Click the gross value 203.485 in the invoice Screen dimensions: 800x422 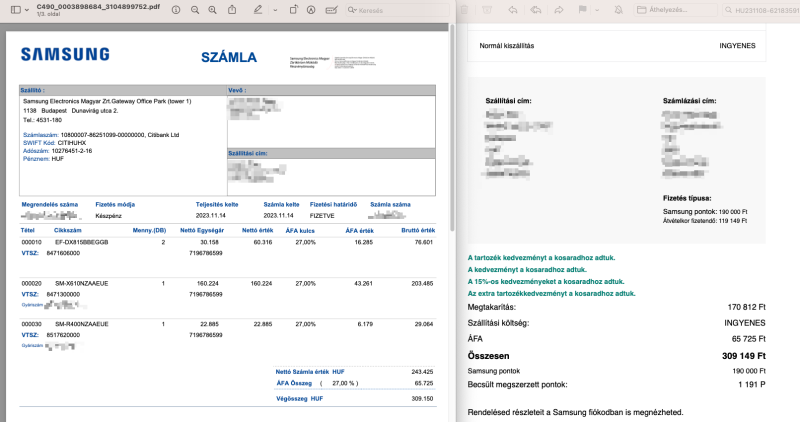(422, 283)
